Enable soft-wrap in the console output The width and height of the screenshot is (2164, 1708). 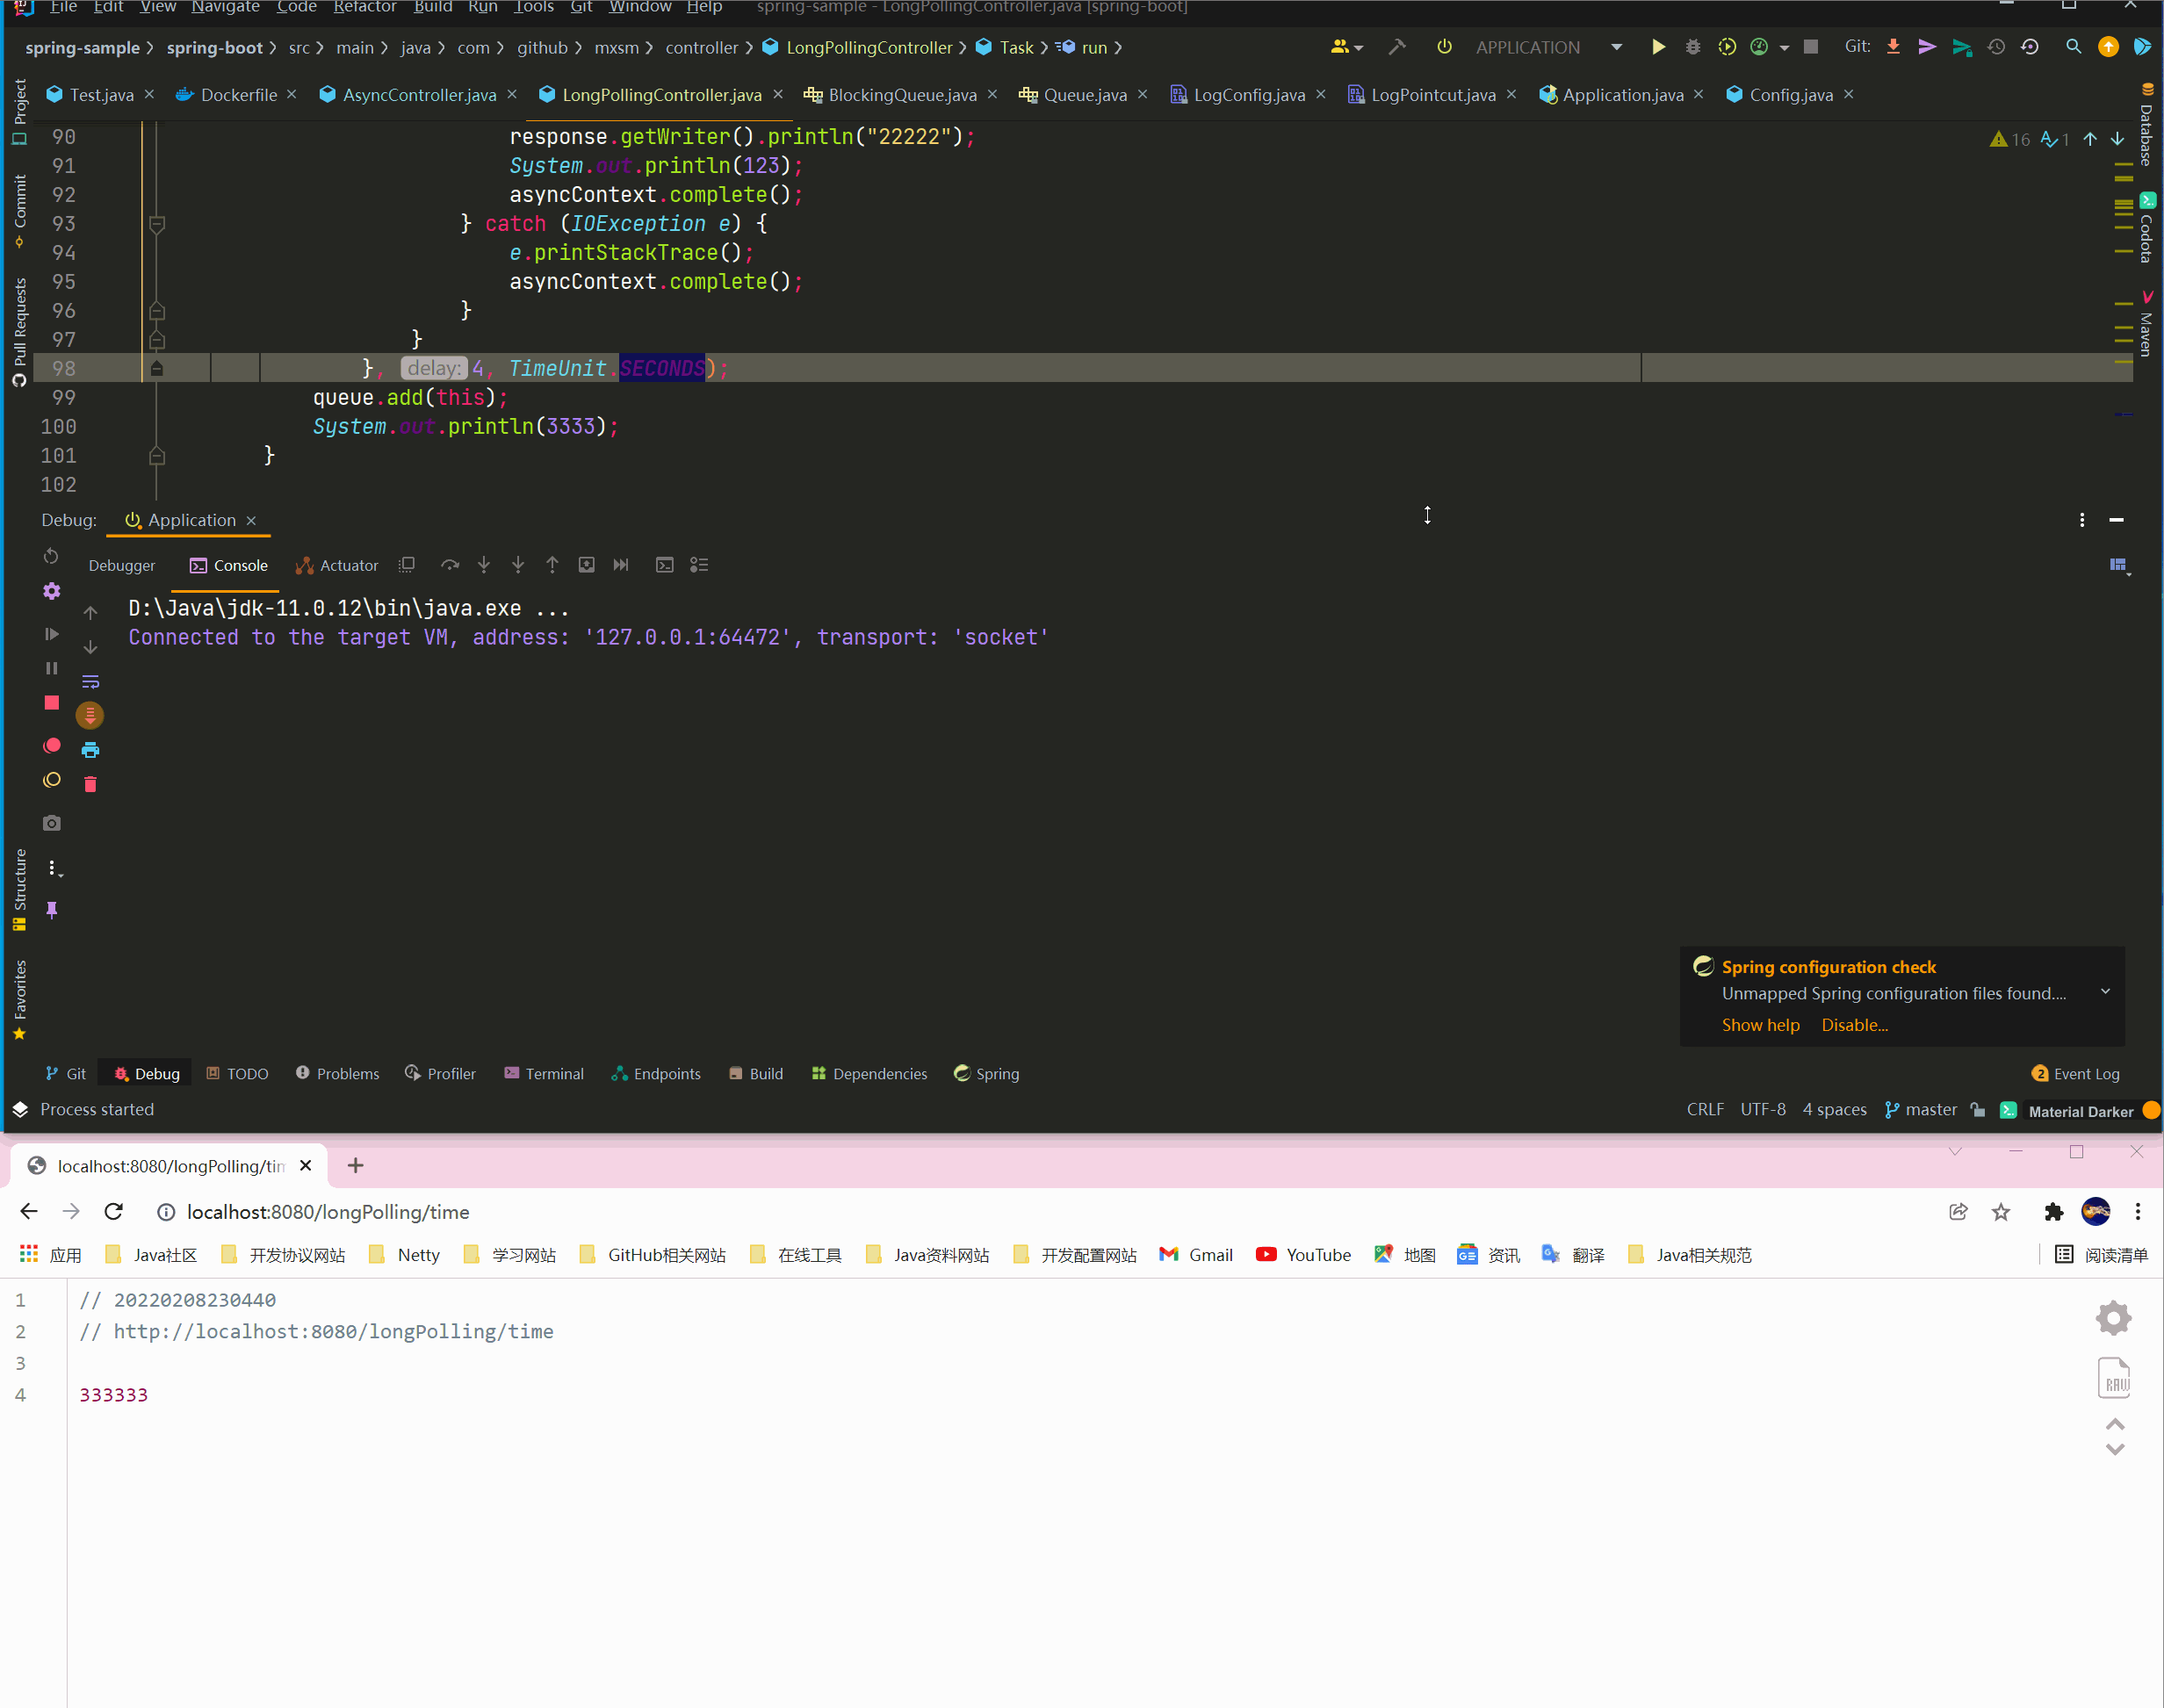pos(91,681)
